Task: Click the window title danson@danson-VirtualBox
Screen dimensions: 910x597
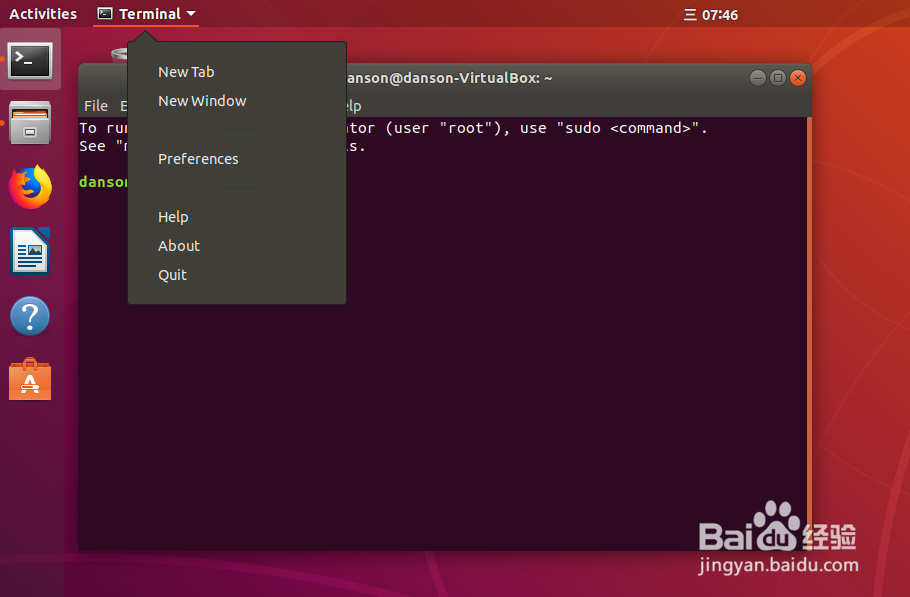Action: [450, 78]
